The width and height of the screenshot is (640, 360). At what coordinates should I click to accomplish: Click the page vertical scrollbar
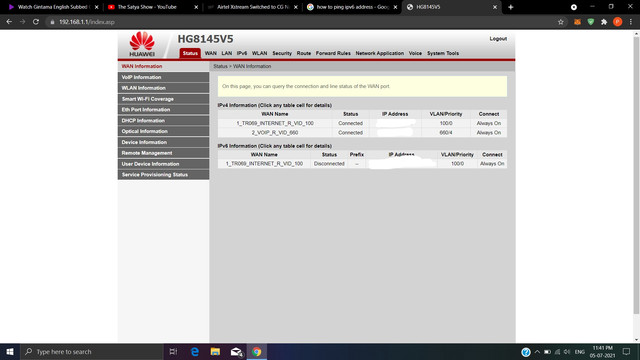636,176
